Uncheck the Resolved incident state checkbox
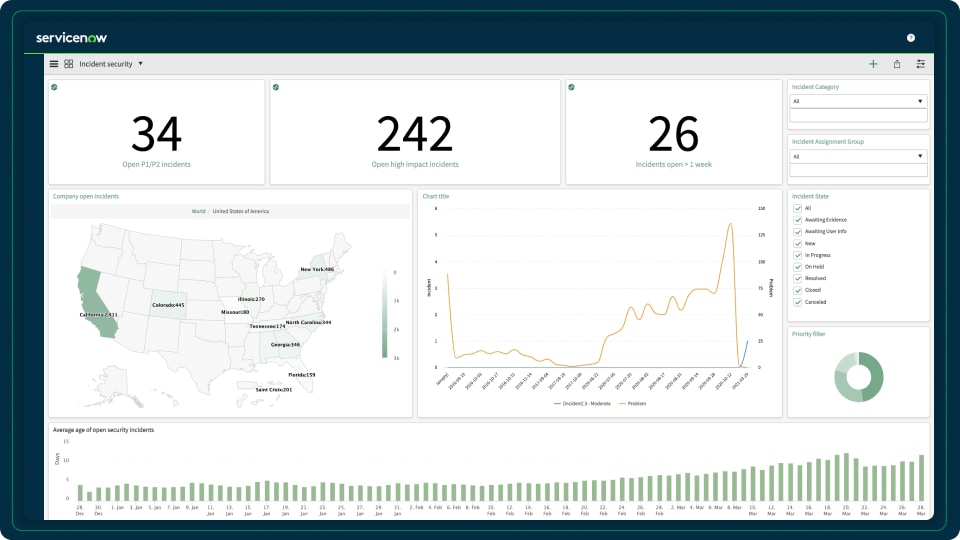The width and height of the screenshot is (960, 540). coord(797,279)
